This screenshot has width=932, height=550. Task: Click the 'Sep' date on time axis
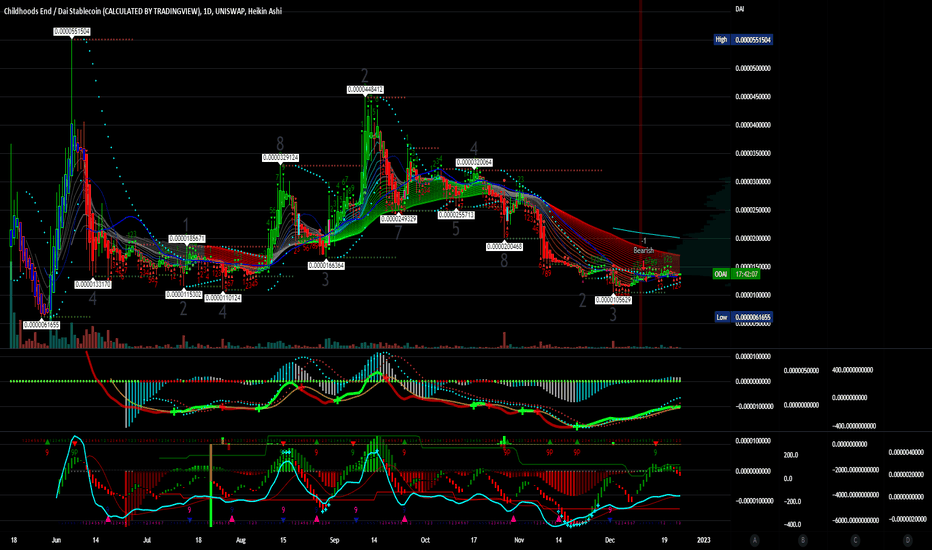pos(335,540)
